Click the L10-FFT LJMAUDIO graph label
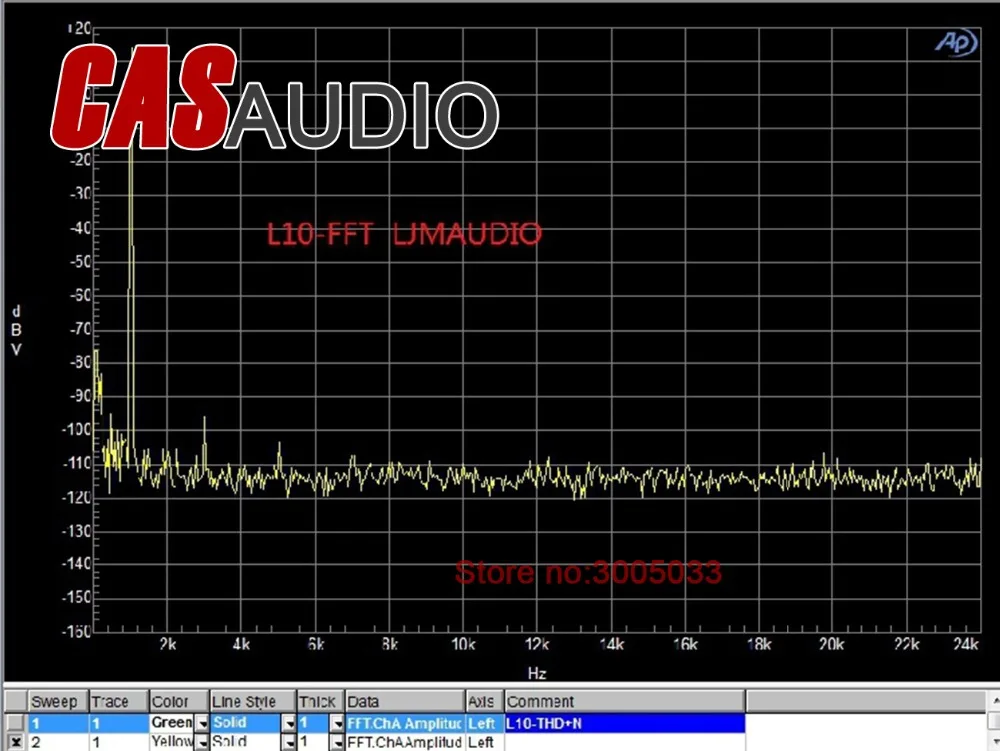 tap(404, 235)
